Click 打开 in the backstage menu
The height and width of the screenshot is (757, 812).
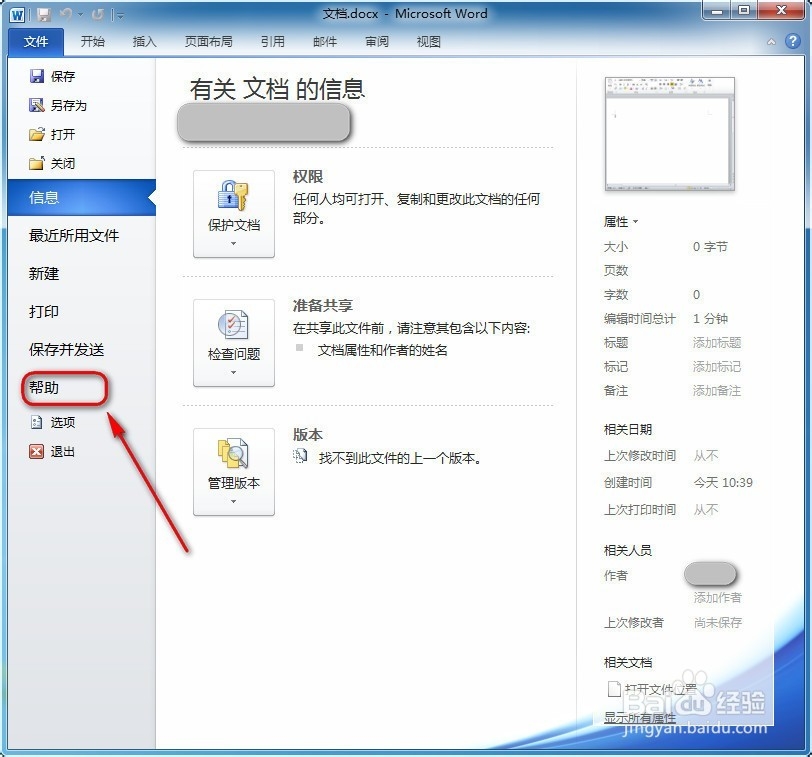pos(52,135)
